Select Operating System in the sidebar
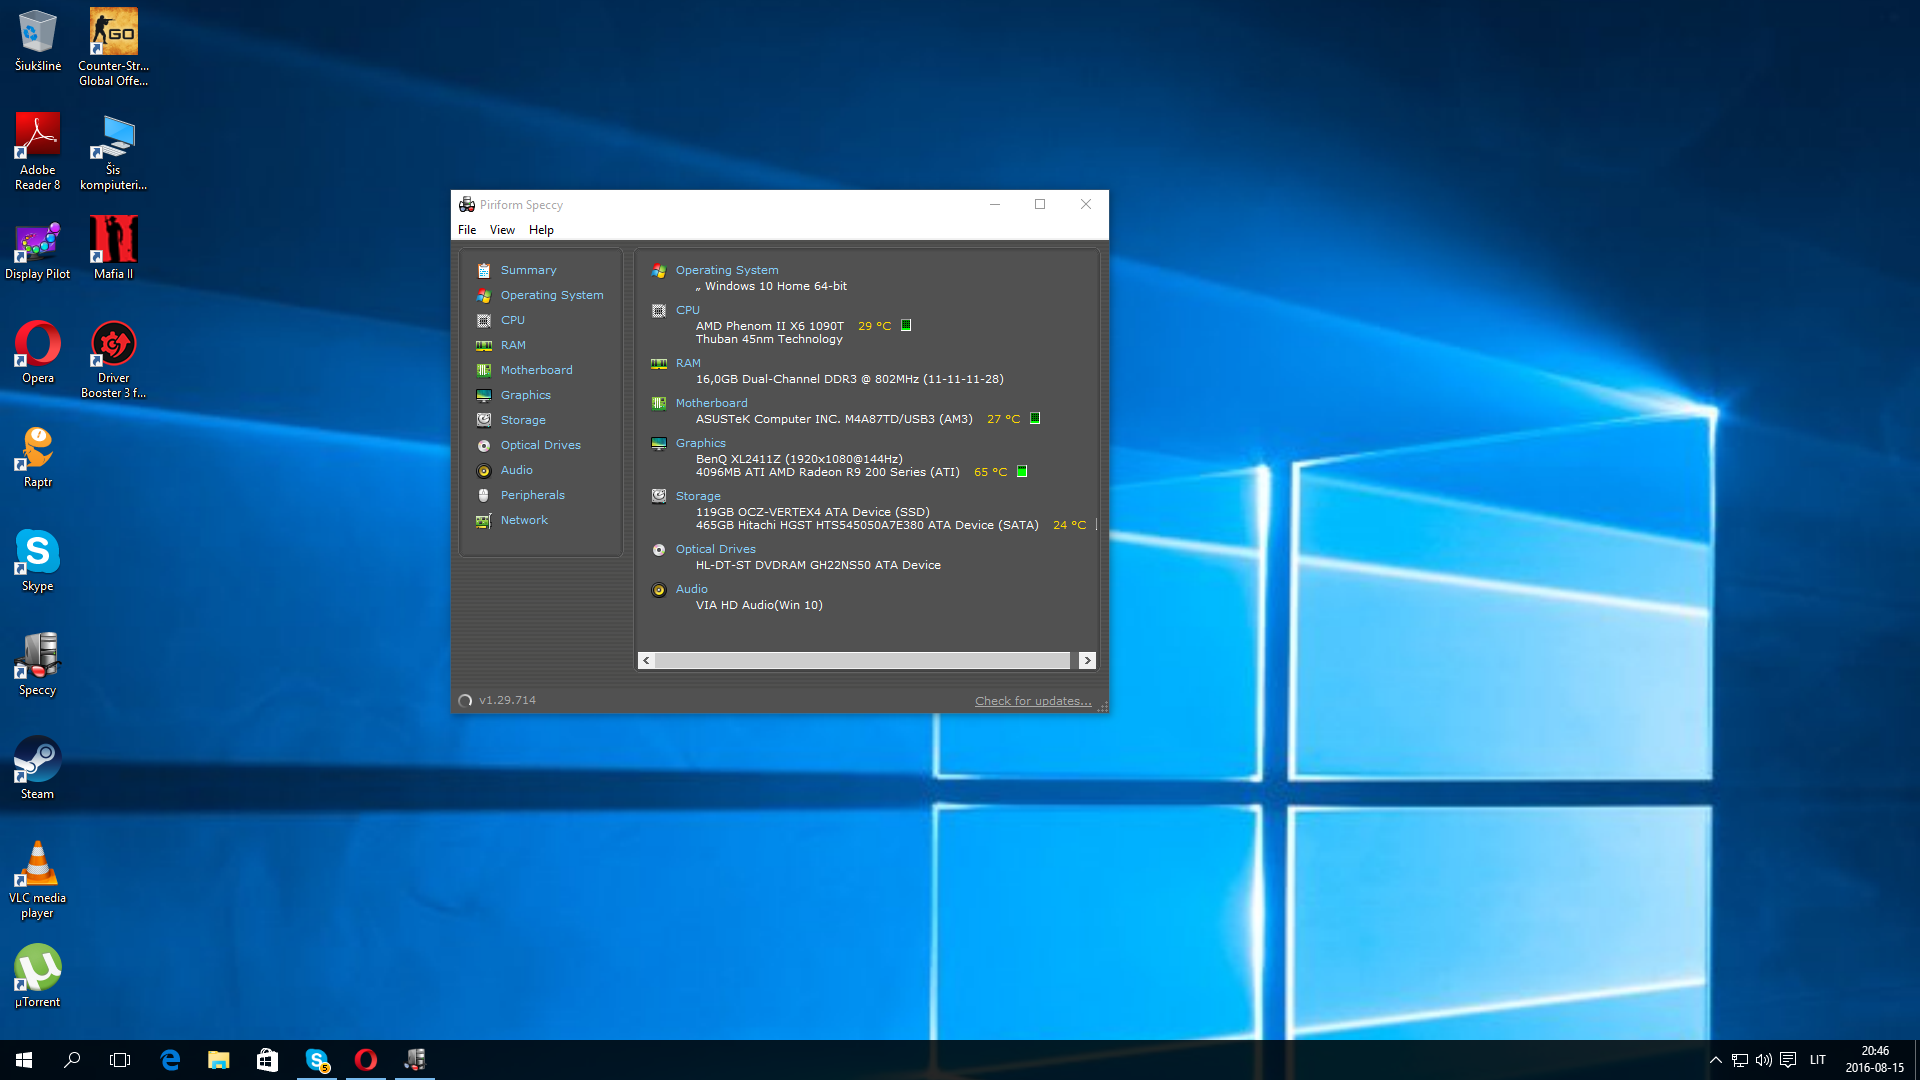This screenshot has height=1080, width=1920. point(552,295)
